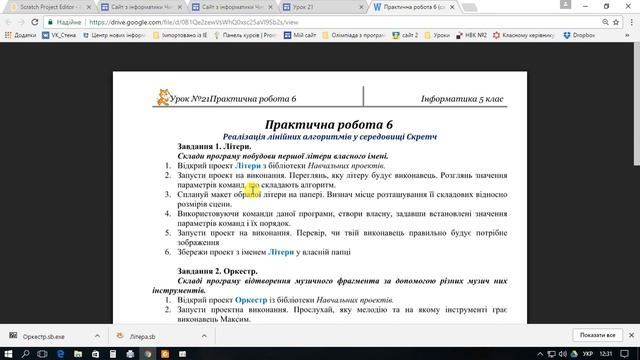Click the Показати все downloads button
This screenshot has height=360, width=640.
[x=597, y=335]
